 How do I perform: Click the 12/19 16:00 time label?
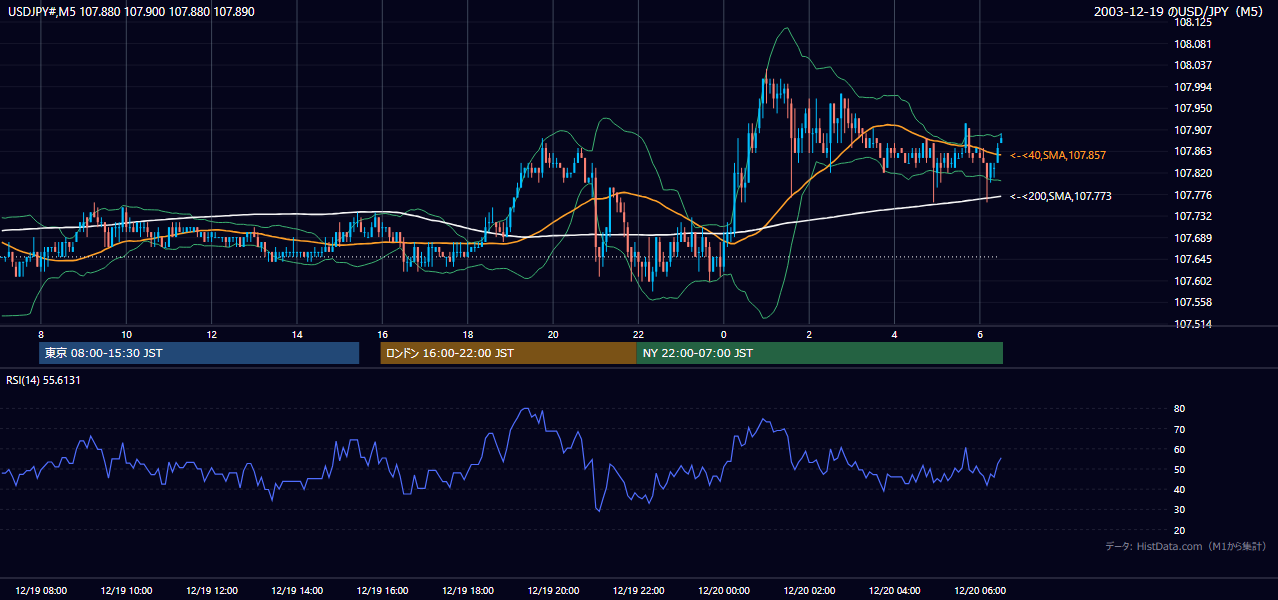pos(383,591)
